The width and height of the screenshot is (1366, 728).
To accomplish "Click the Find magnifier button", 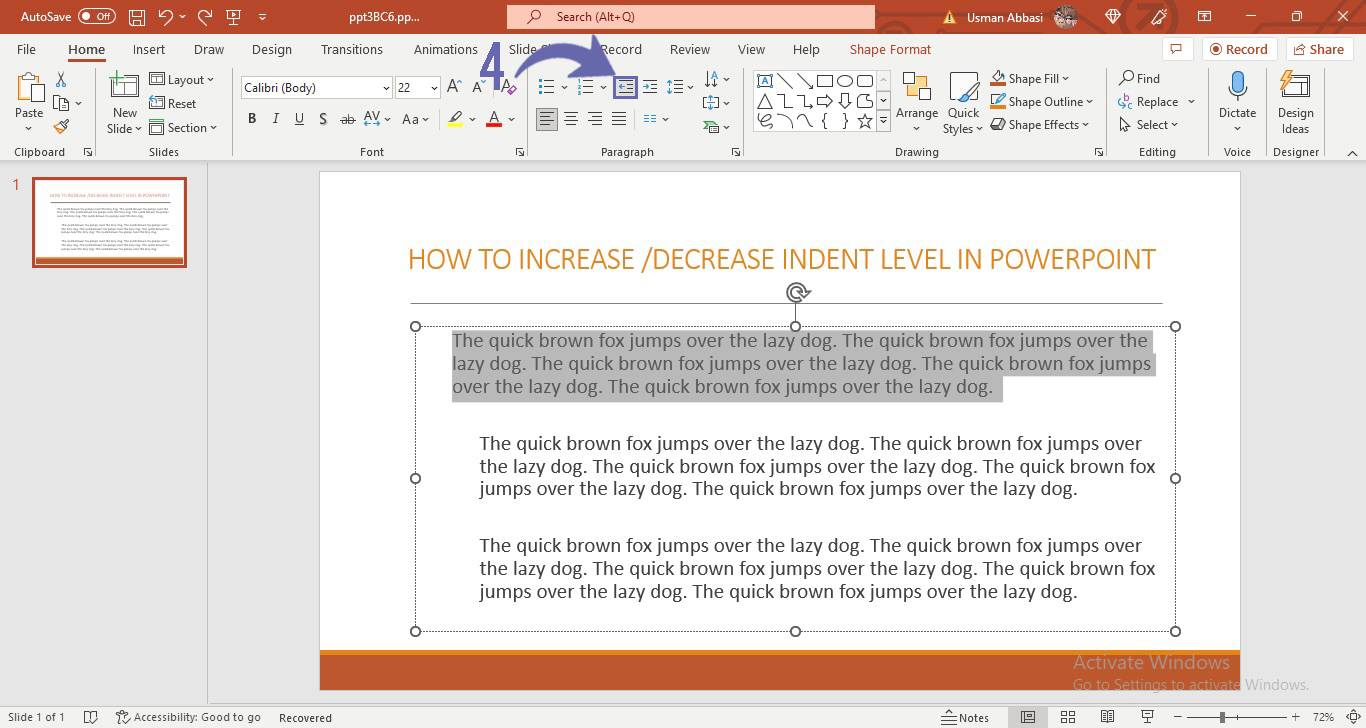I will pyautogui.click(x=1140, y=78).
